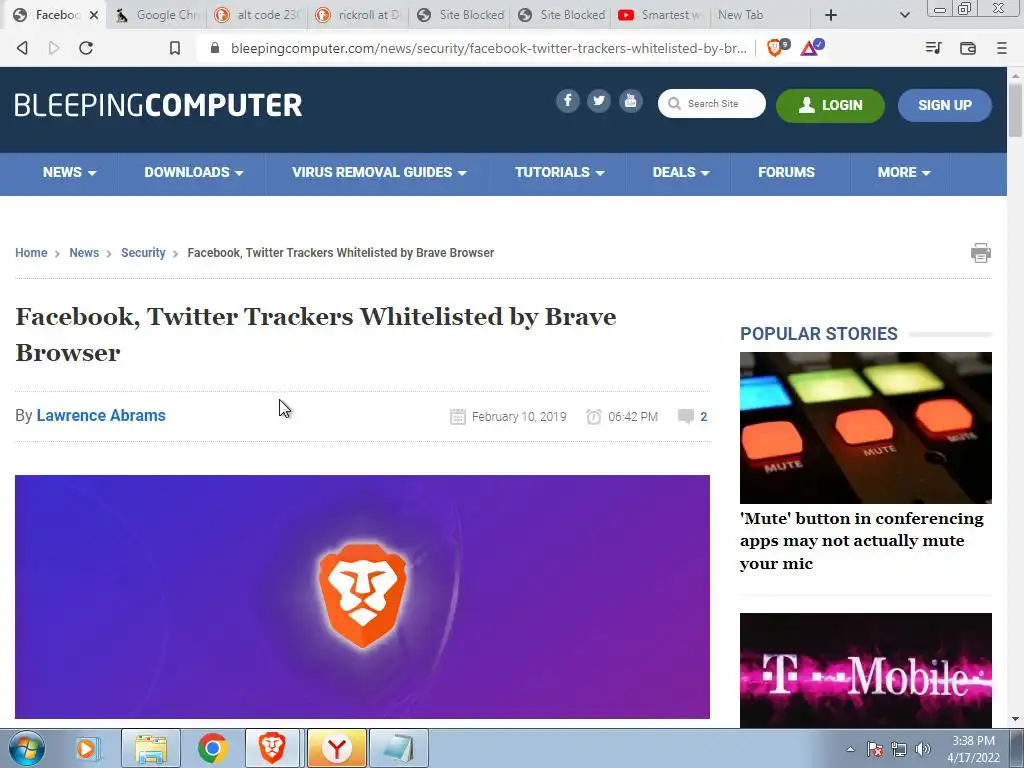This screenshot has width=1024, height=768.
Task: Print the article using printer icon
Action: 980,253
